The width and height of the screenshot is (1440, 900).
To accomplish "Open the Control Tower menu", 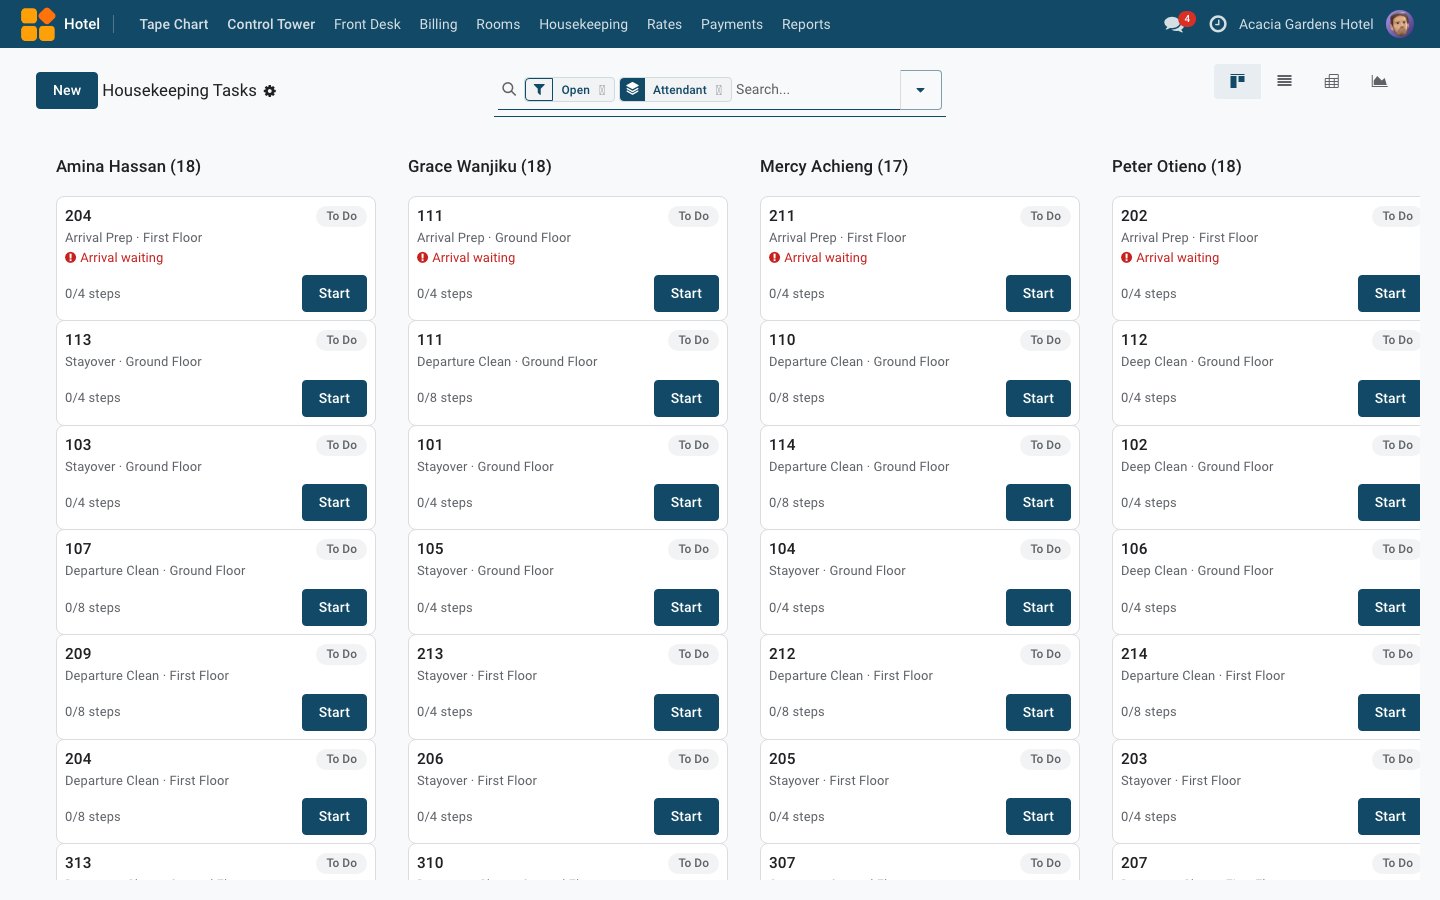I will (x=271, y=24).
